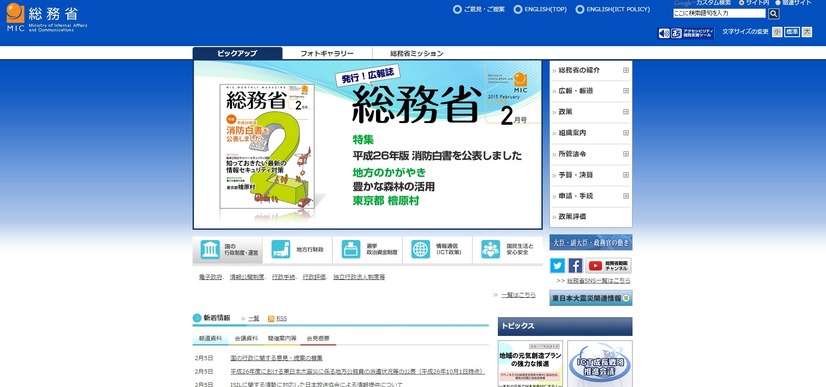This screenshot has width=826, height=387.
Task: Open the 独立行政法人制度等 link
Action: pyautogui.click(x=359, y=277)
